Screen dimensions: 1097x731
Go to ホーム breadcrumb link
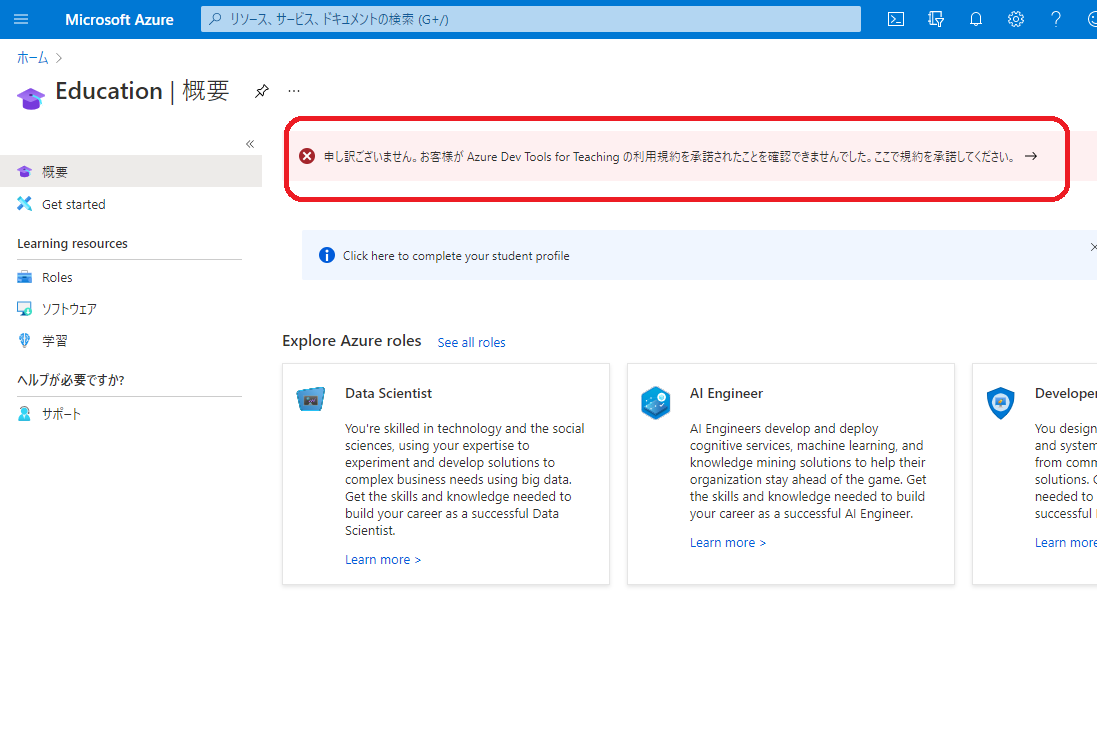pos(32,58)
